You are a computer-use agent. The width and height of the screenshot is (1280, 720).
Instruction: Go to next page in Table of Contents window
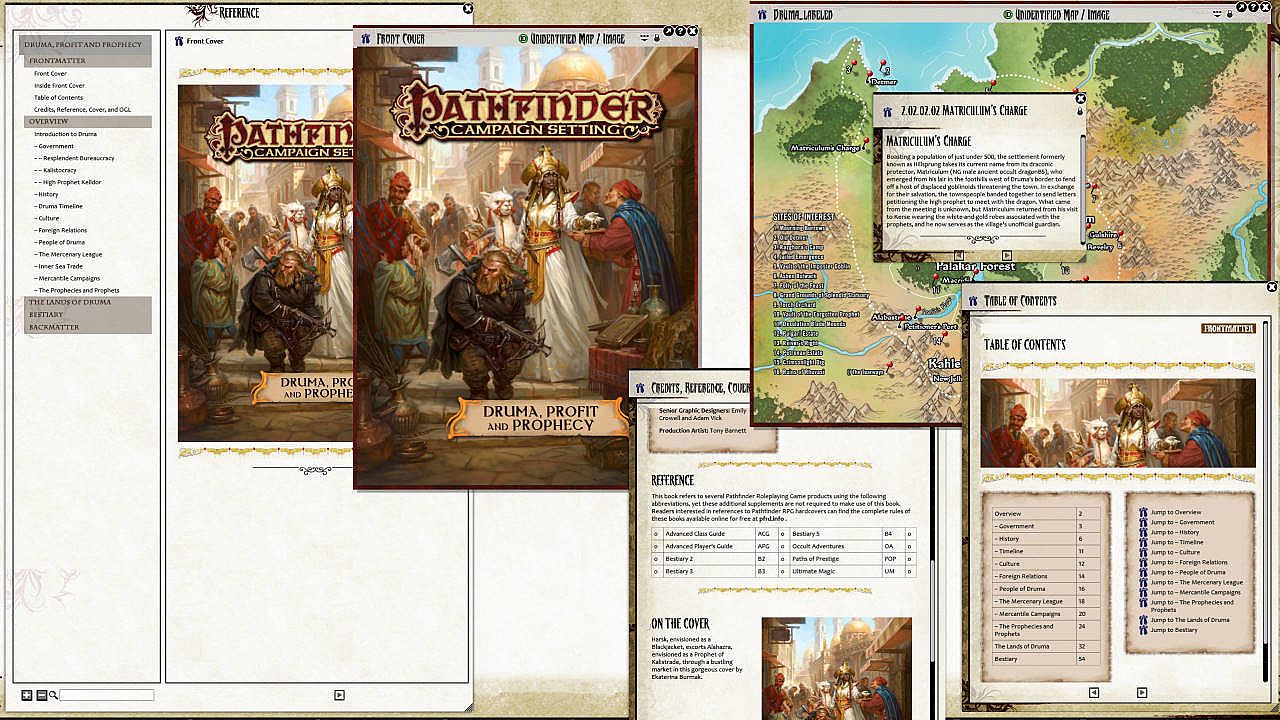click(x=1141, y=692)
